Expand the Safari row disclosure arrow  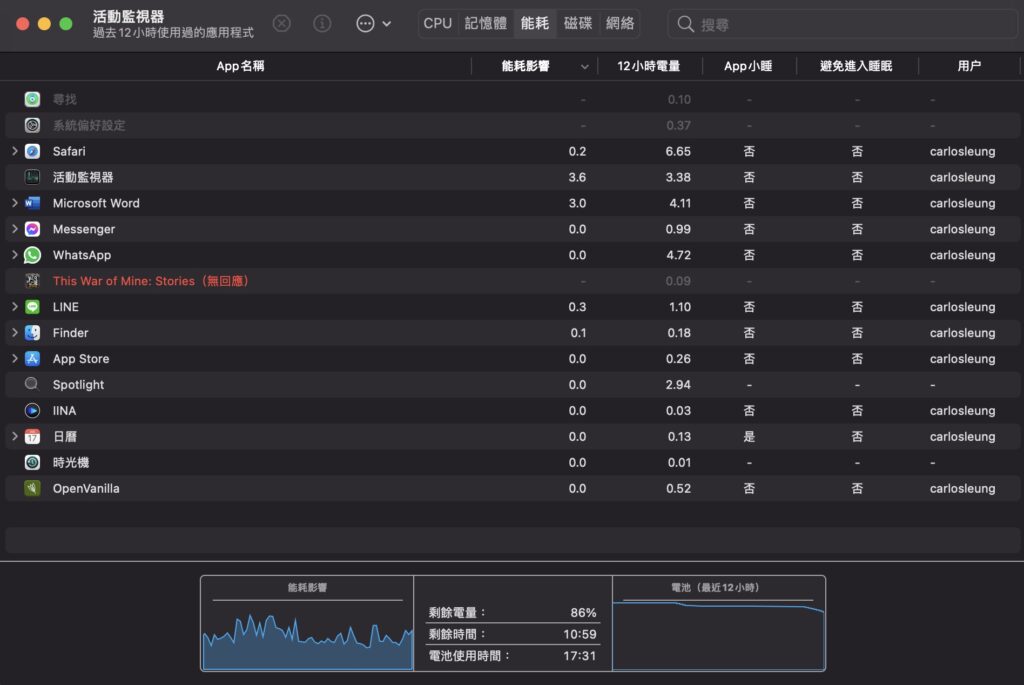pos(14,151)
